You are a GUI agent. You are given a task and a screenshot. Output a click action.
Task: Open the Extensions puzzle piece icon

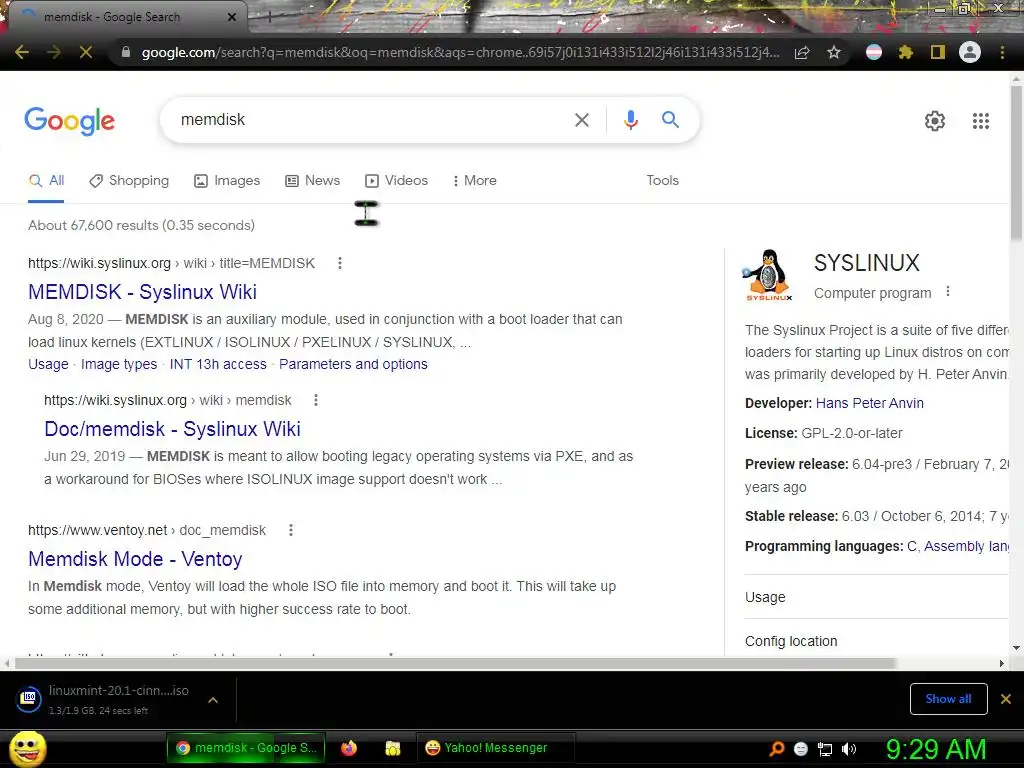[x=906, y=52]
